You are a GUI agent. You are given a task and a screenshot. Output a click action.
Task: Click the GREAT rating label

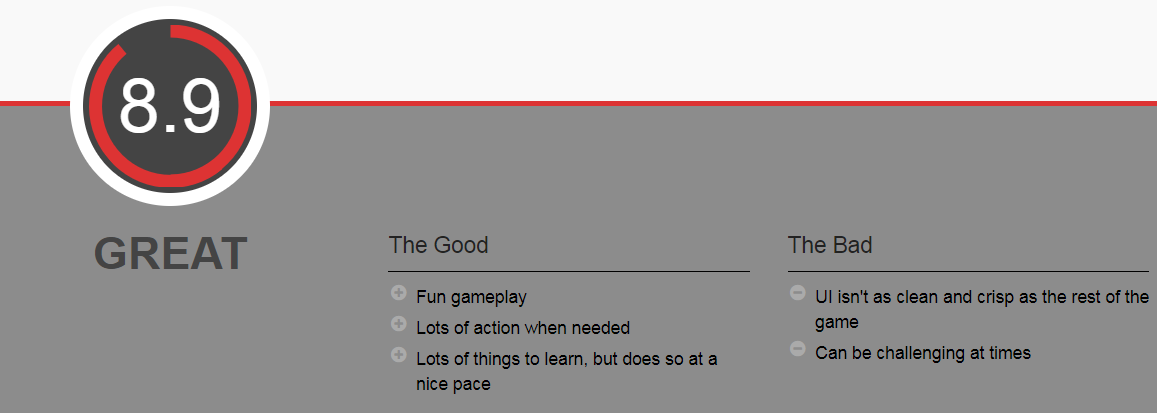(170, 254)
